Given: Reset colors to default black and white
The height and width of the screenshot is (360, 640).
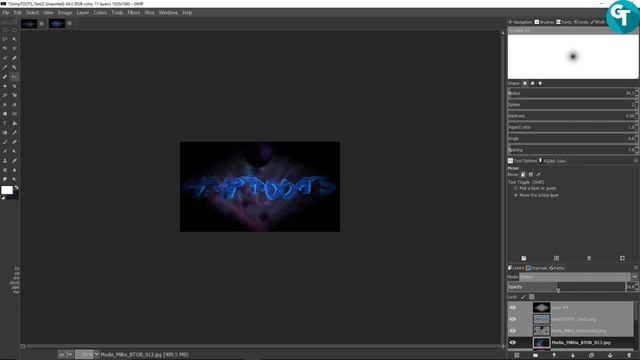Looking at the screenshot, I should 3,198.
